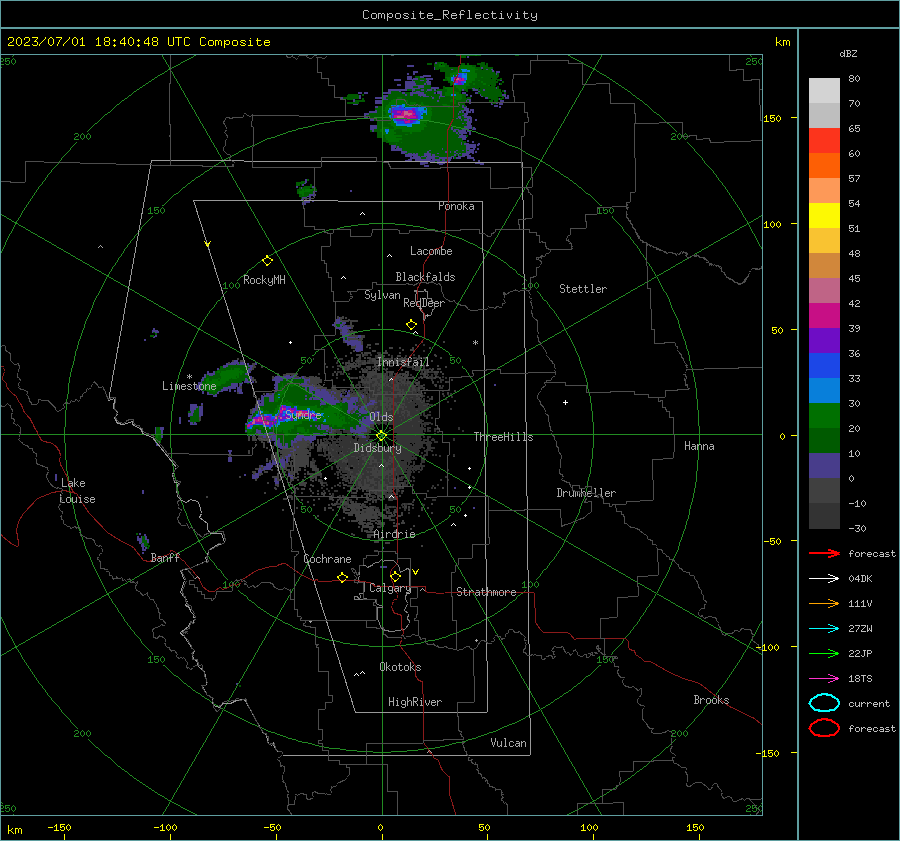
Task: Click the Lake Louise label
Action: (x=77, y=491)
